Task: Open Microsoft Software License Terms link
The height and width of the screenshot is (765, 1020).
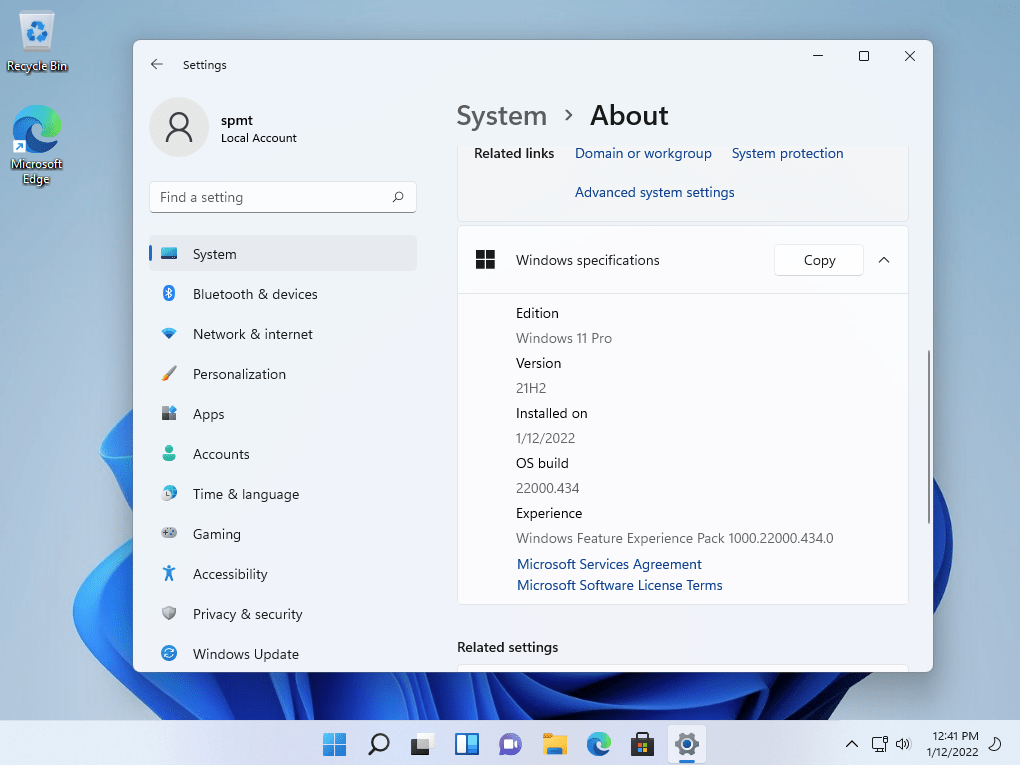Action: pyautogui.click(x=619, y=585)
